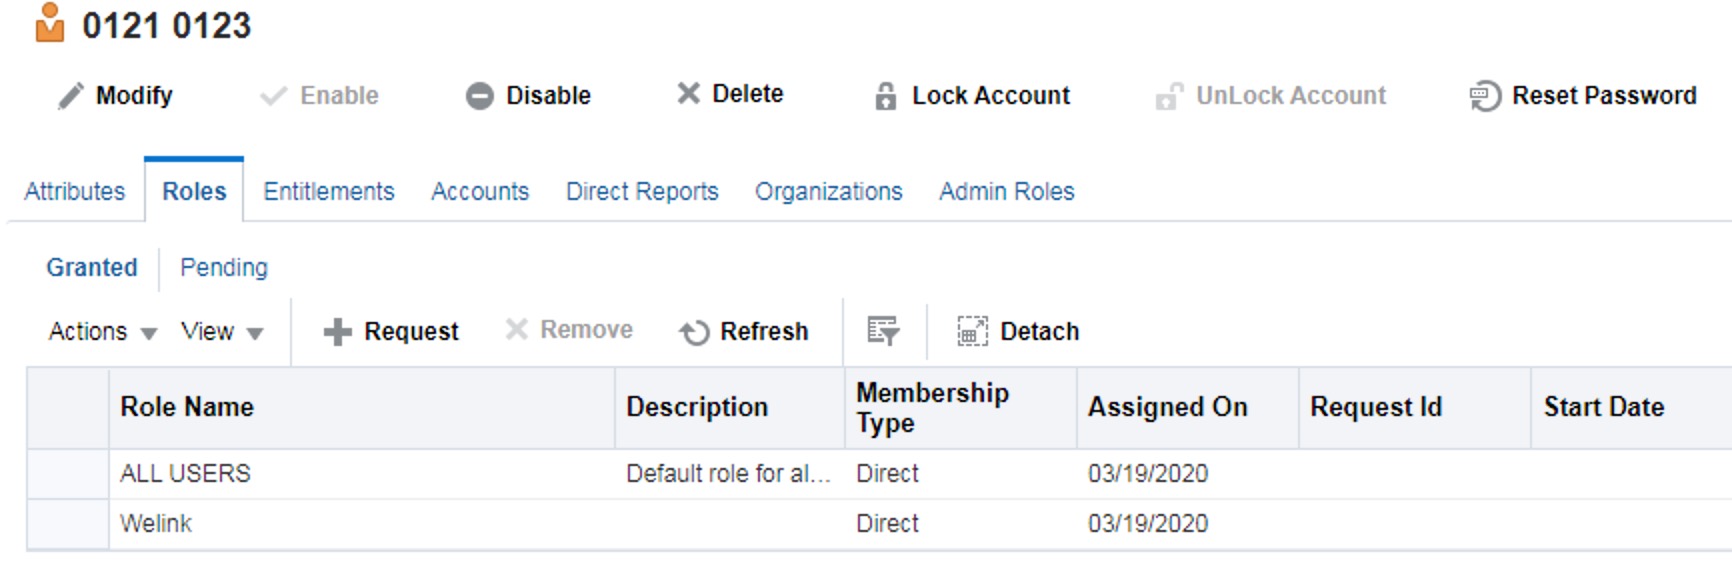1732x562 pixels.
Task: Select the Welink role name cell
Action: tap(362, 524)
